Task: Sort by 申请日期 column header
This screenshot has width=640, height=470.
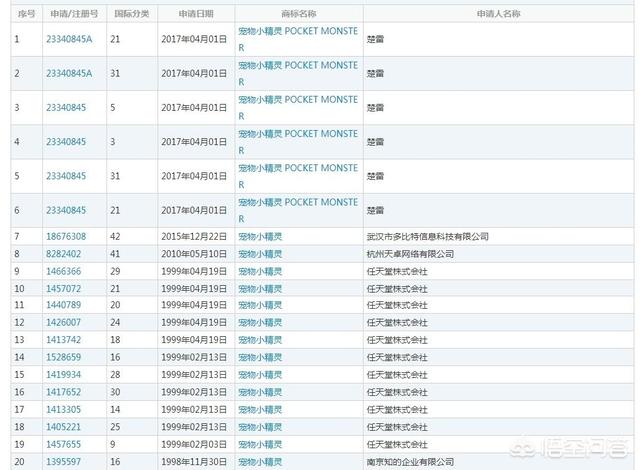Action: (x=196, y=14)
